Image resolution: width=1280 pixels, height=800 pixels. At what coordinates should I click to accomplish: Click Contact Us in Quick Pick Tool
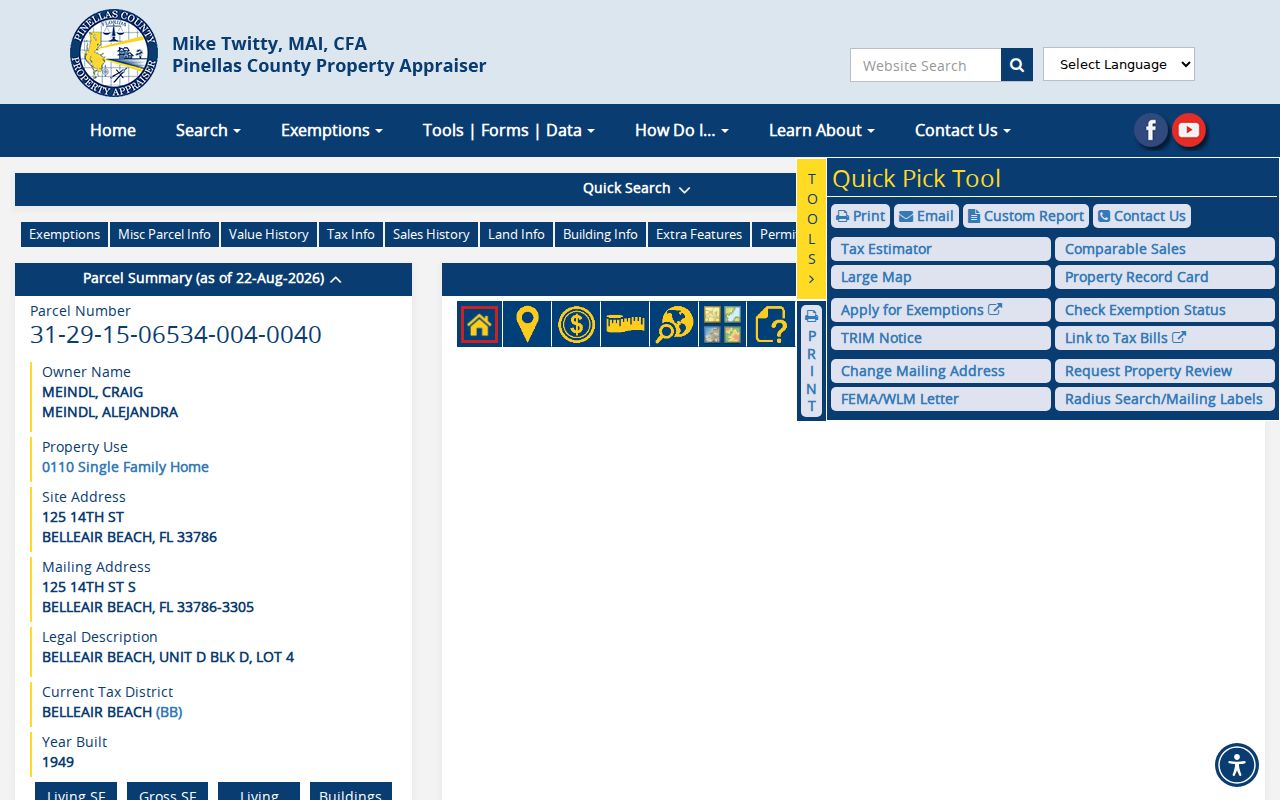click(x=1142, y=216)
